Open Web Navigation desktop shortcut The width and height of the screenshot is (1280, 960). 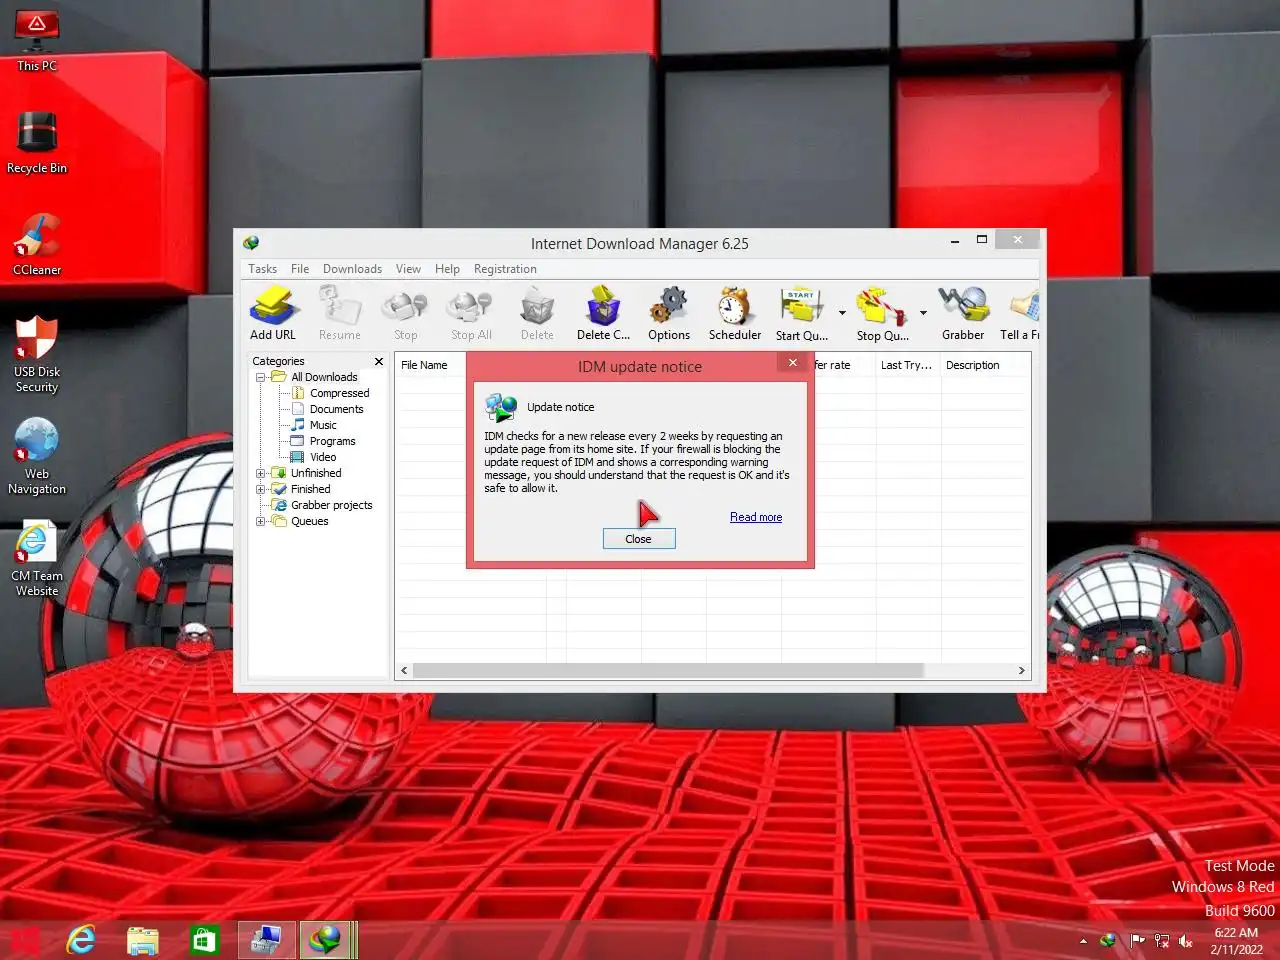tap(37, 456)
